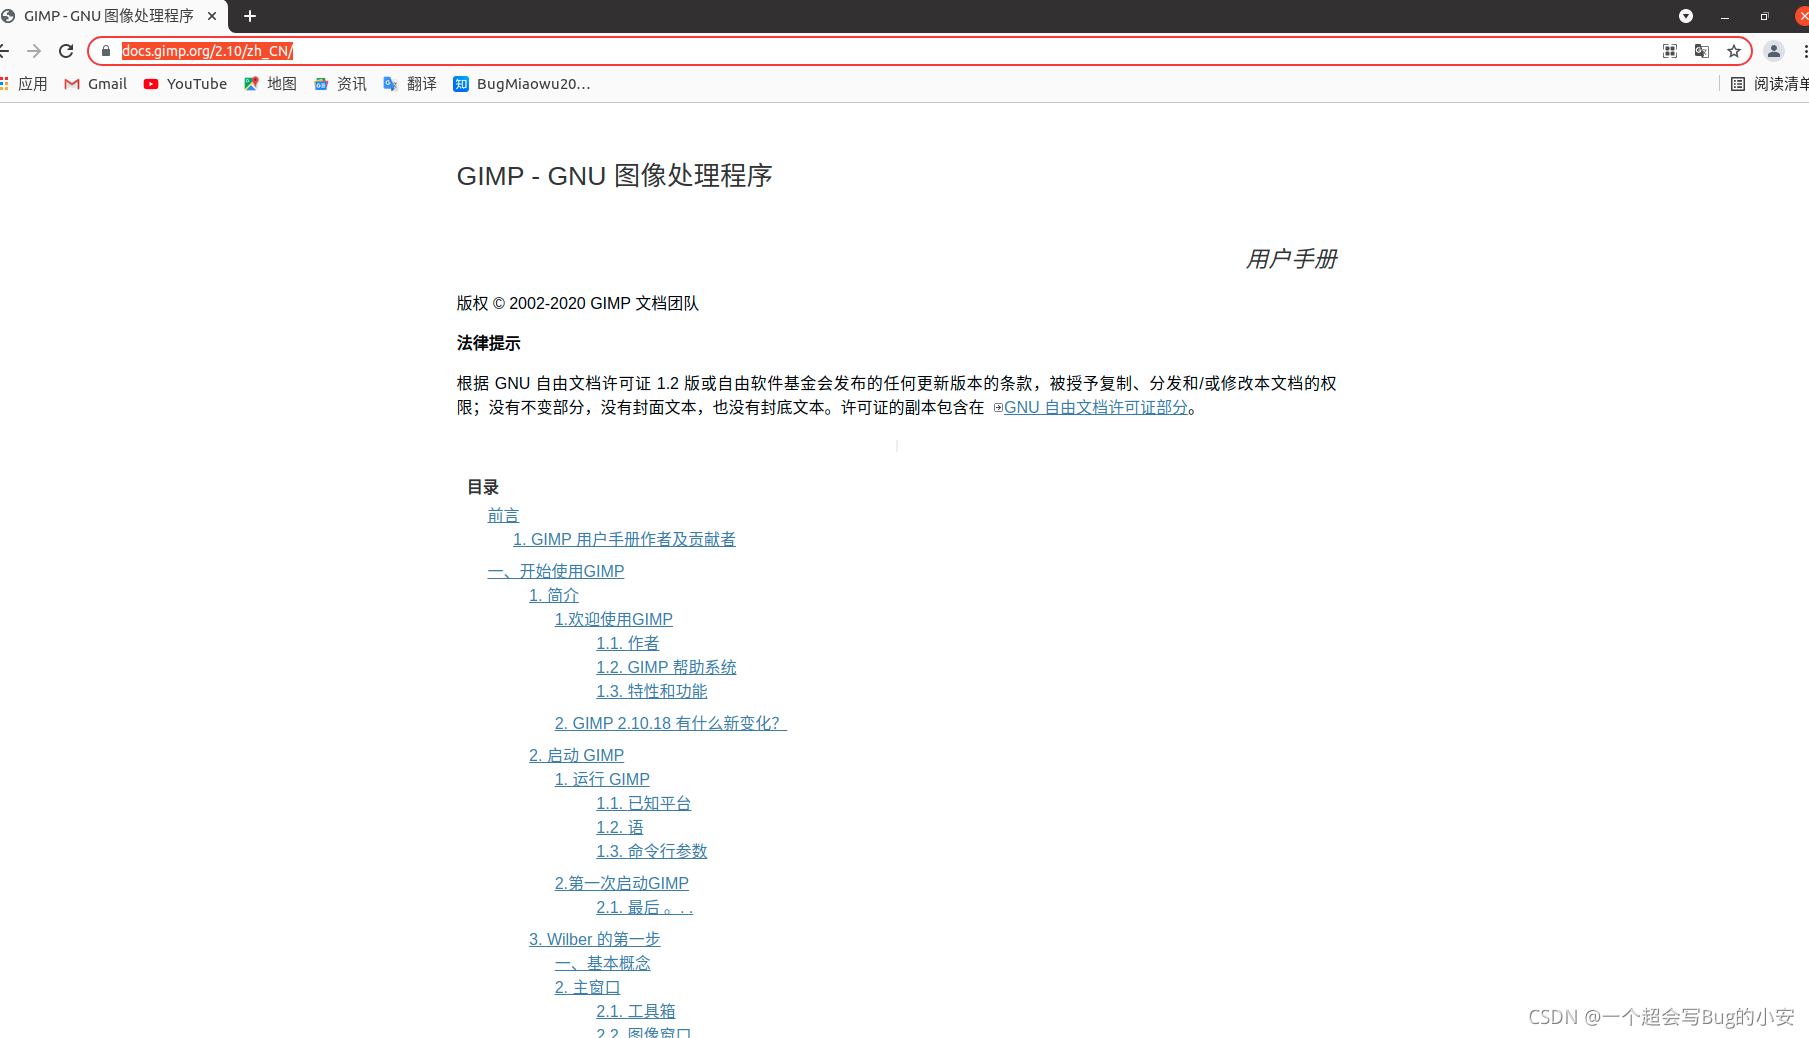Open the YouTube bookmark
1809x1038 pixels.
tap(185, 84)
